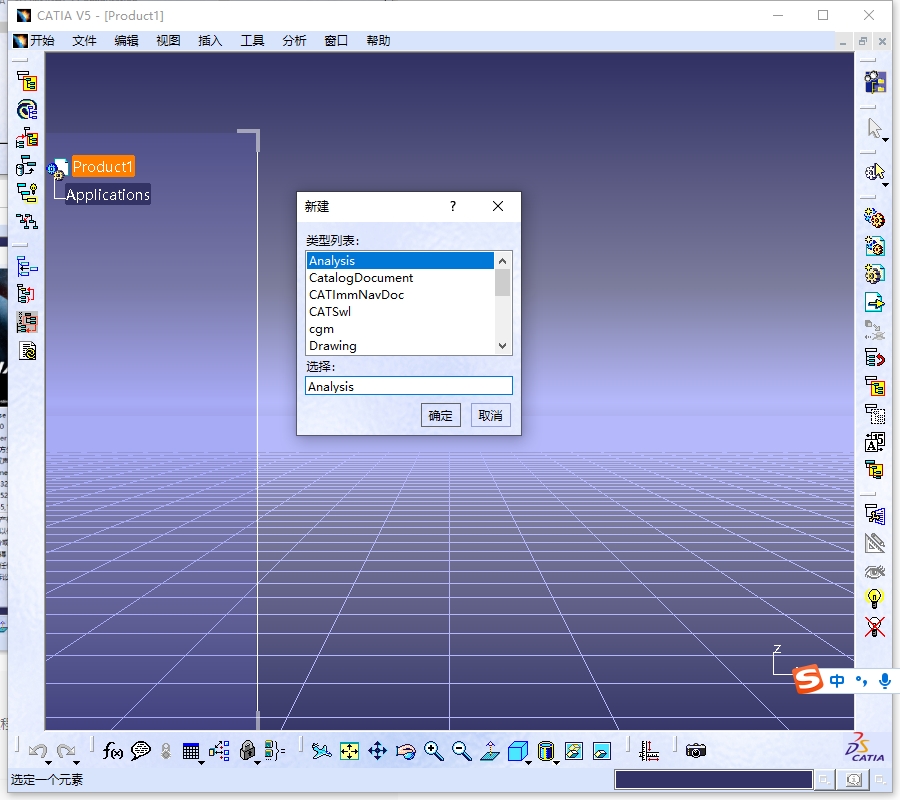Click the Capture camera icon
This screenshot has width=900, height=800.
pyautogui.click(x=696, y=751)
